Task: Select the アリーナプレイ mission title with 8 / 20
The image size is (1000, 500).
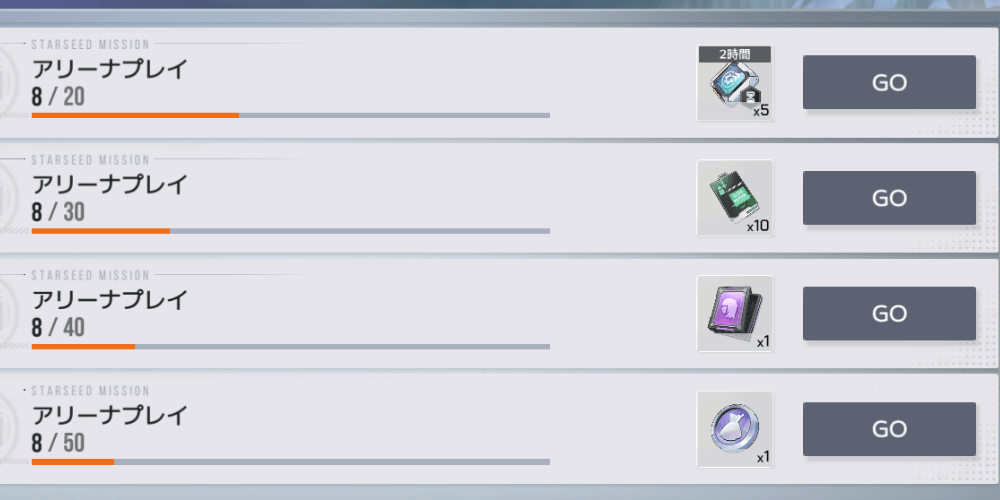Action: click(x=110, y=69)
